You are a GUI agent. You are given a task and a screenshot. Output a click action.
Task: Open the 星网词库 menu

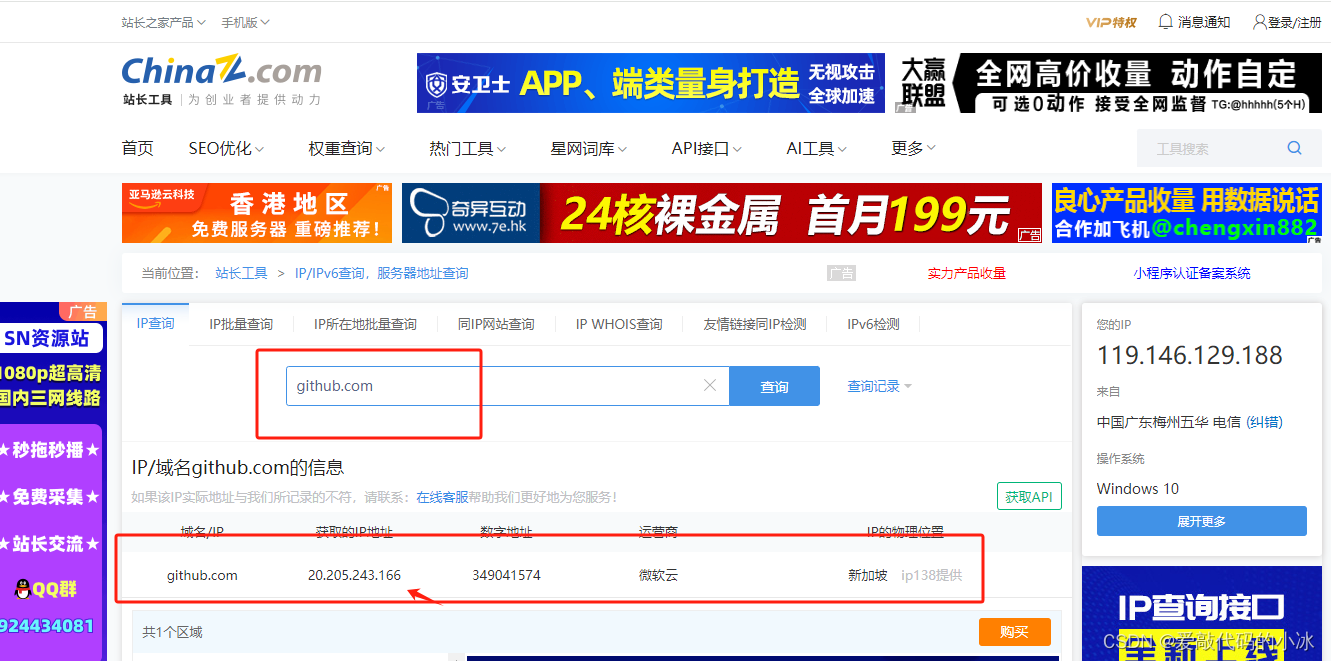(x=588, y=148)
